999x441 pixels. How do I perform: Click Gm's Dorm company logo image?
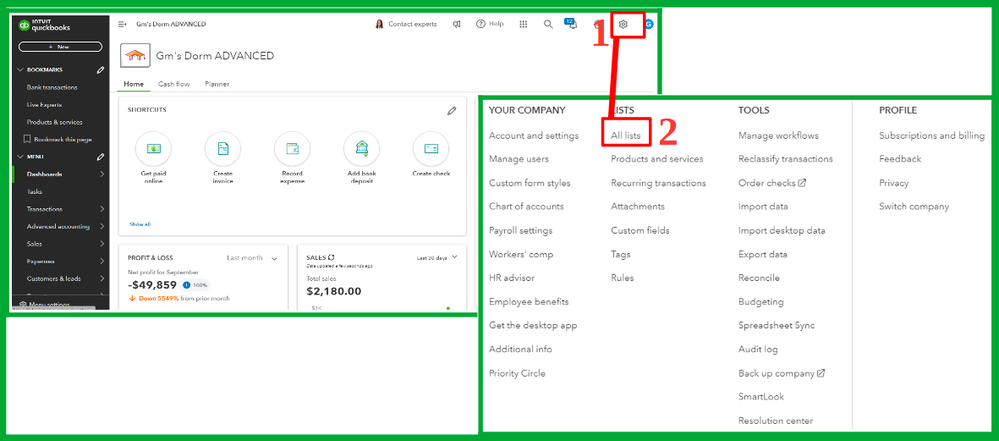(135, 56)
